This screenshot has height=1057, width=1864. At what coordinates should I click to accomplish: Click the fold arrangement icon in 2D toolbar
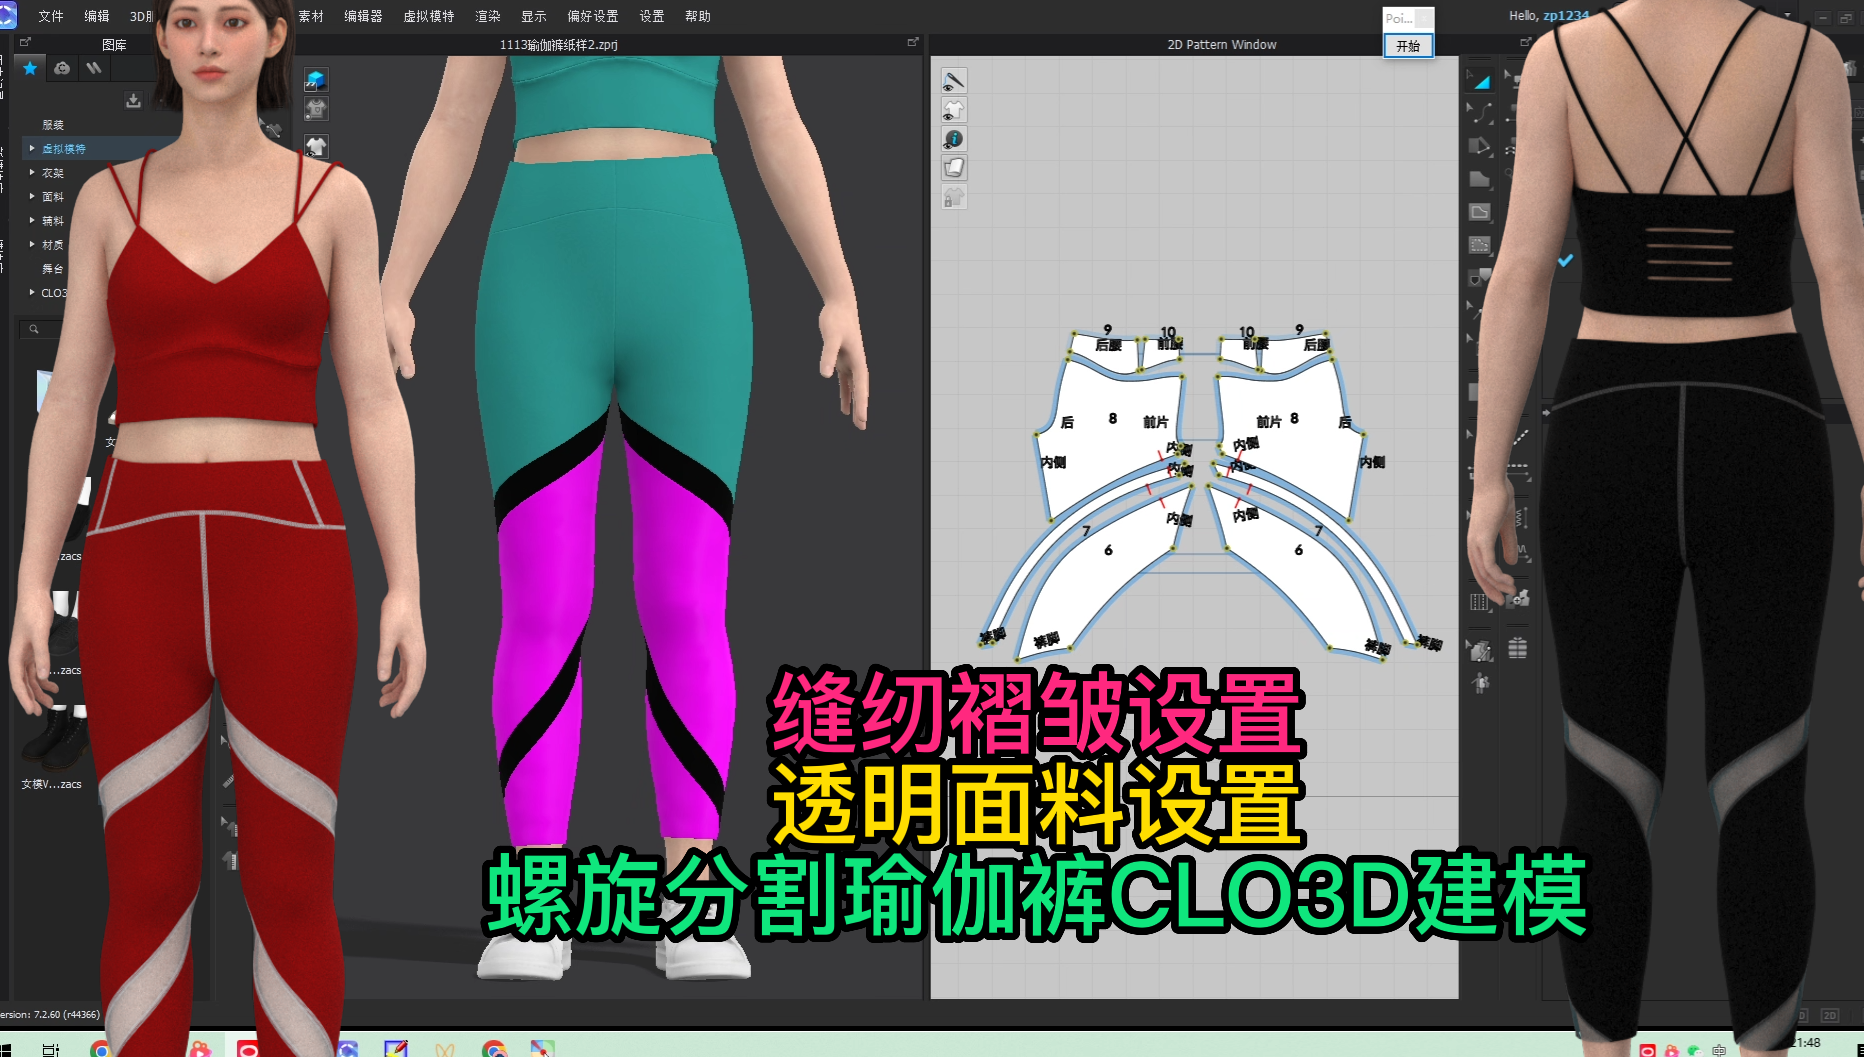point(954,168)
